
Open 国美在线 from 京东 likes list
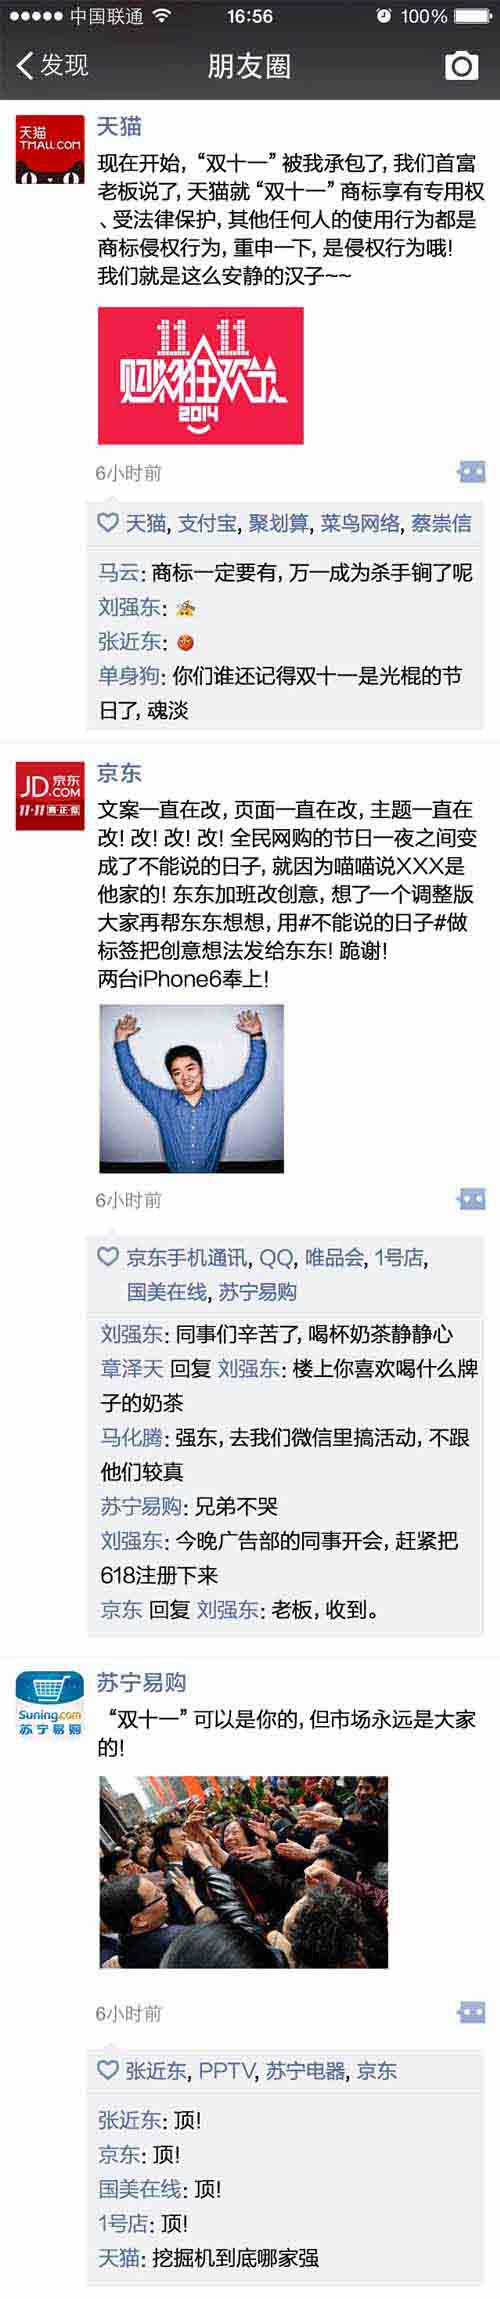pyautogui.click(x=167, y=1292)
